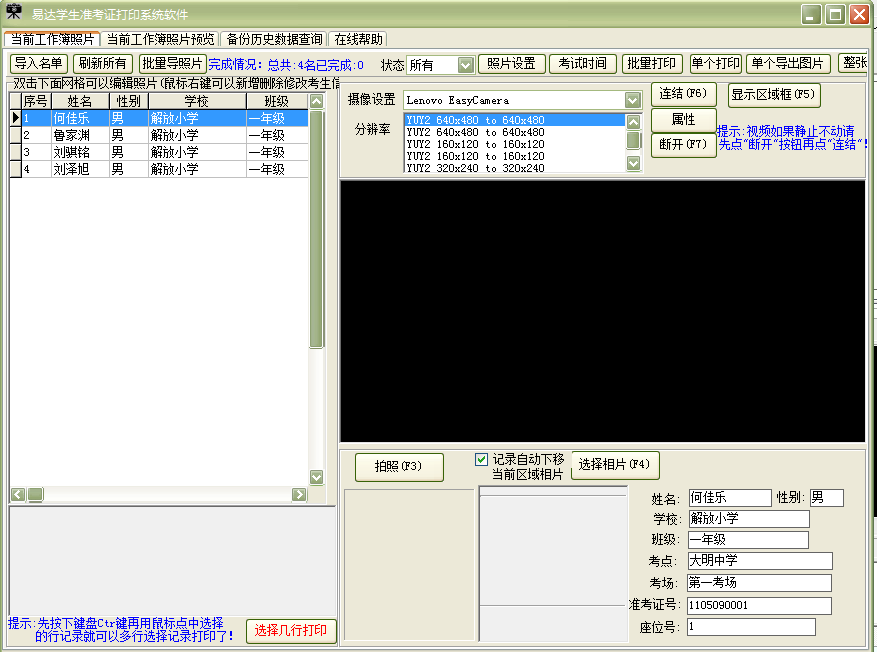Click the red 选择几行打印 button
Image resolution: width=877 pixels, height=652 pixels.
tap(291, 631)
